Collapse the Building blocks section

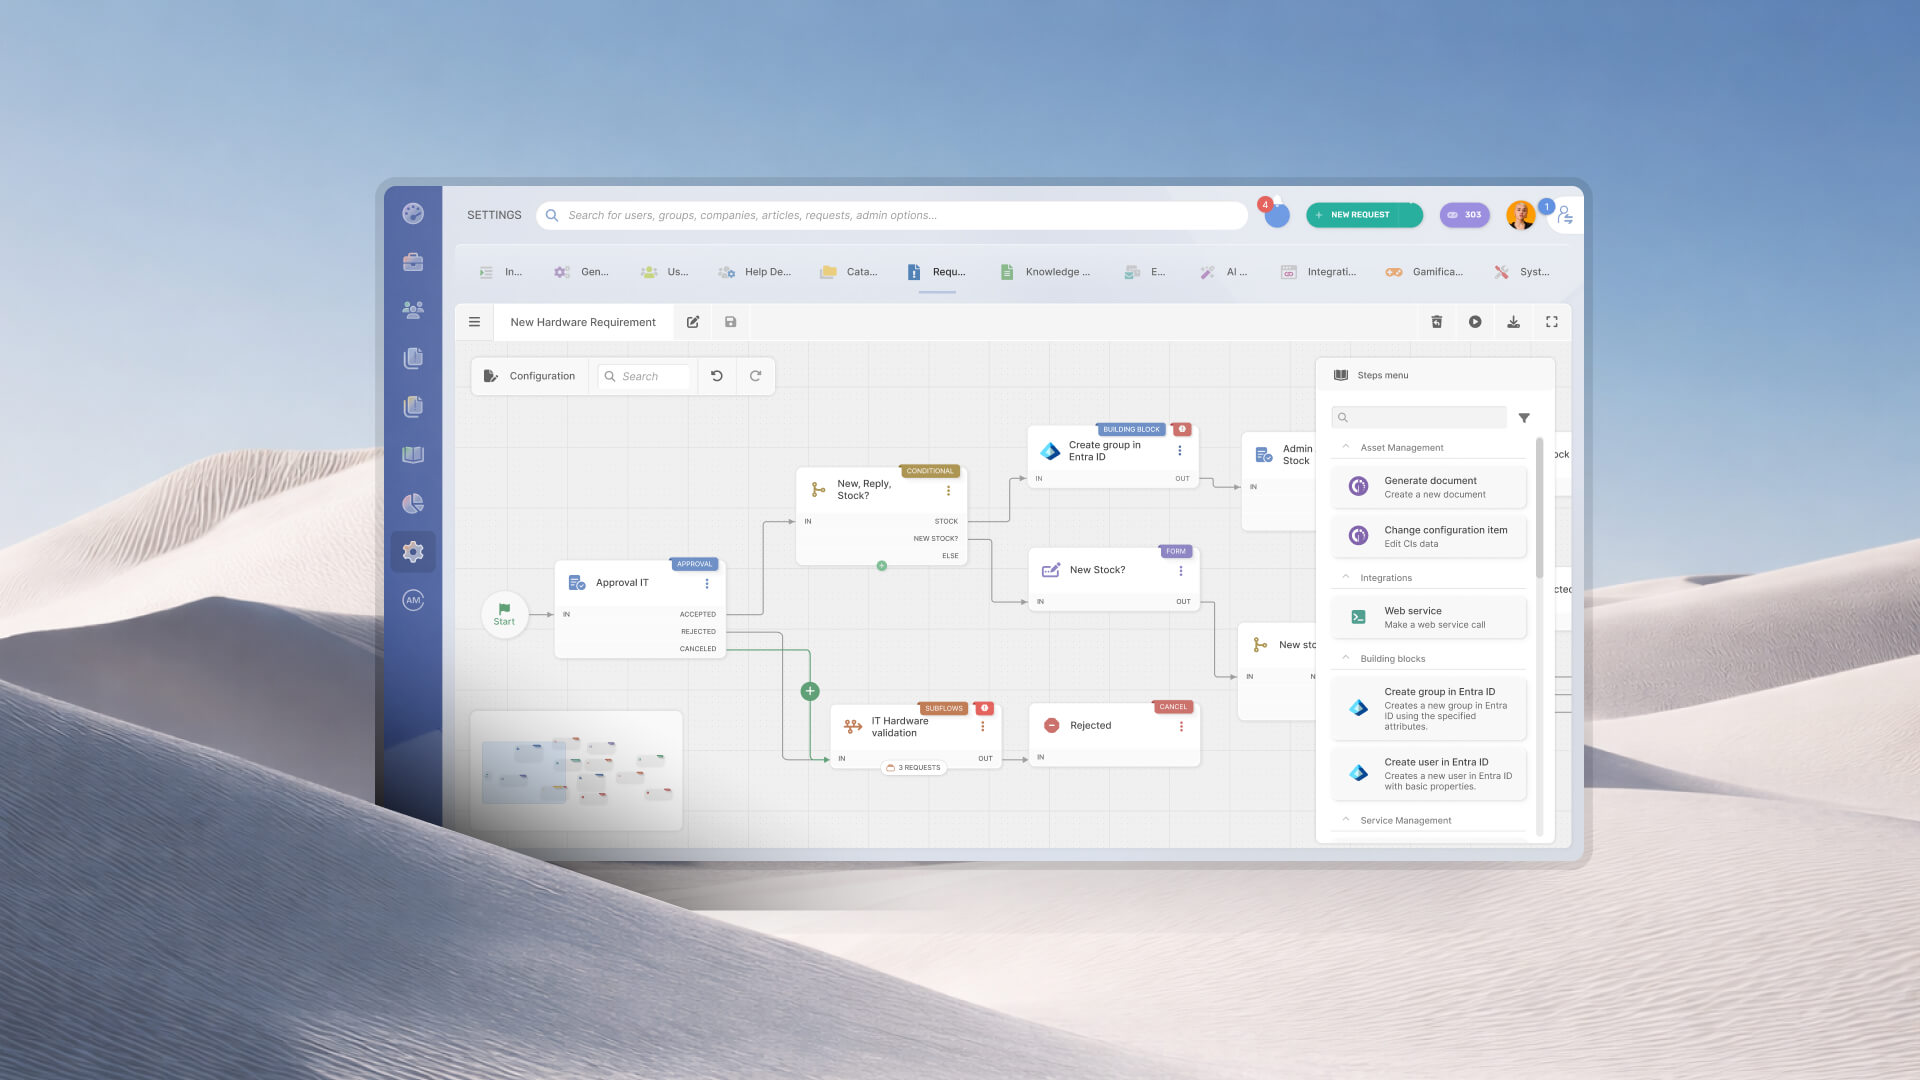pyautogui.click(x=1346, y=658)
